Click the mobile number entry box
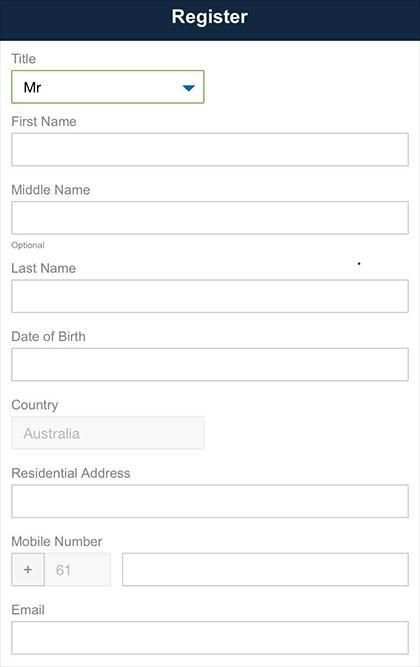The height and width of the screenshot is (667, 420). (x=265, y=570)
